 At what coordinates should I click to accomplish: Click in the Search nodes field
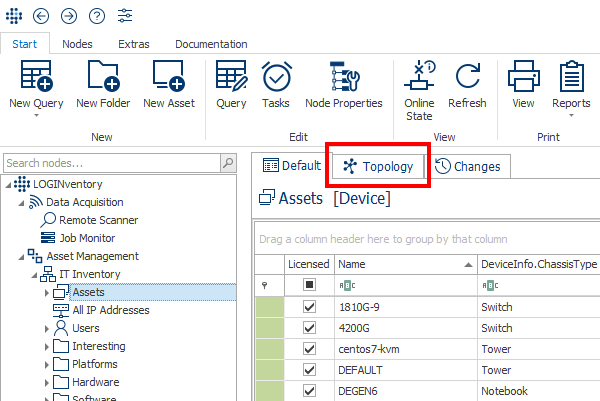coord(112,163)
